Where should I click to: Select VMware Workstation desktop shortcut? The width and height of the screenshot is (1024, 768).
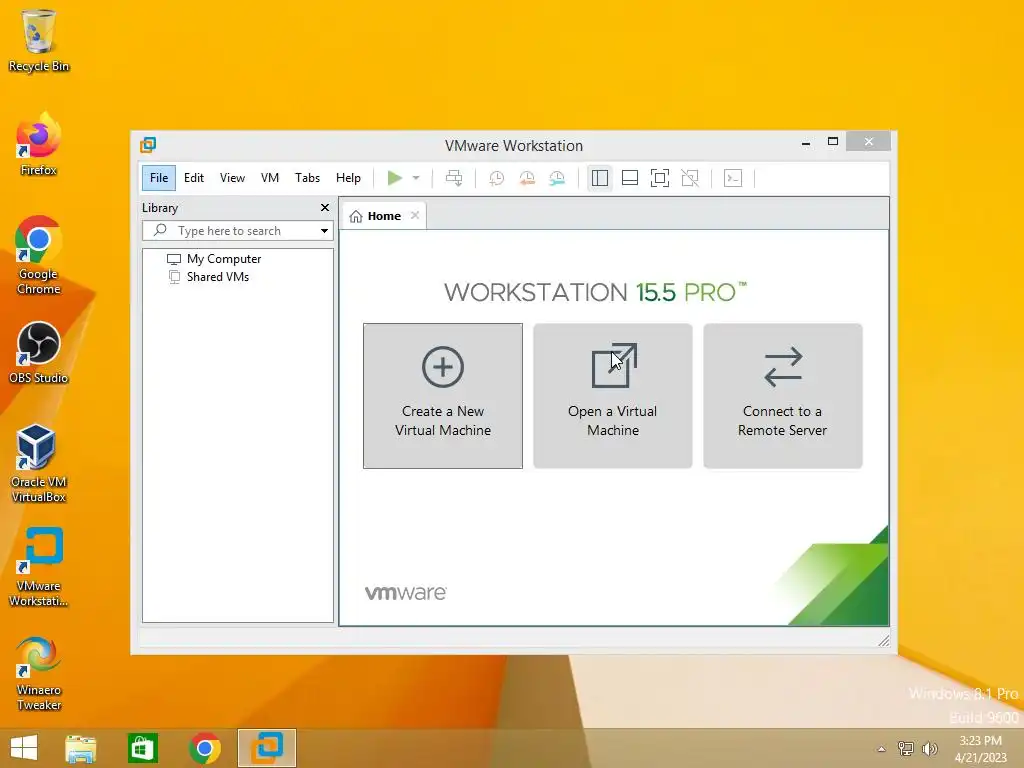click(x=39, y=567)
